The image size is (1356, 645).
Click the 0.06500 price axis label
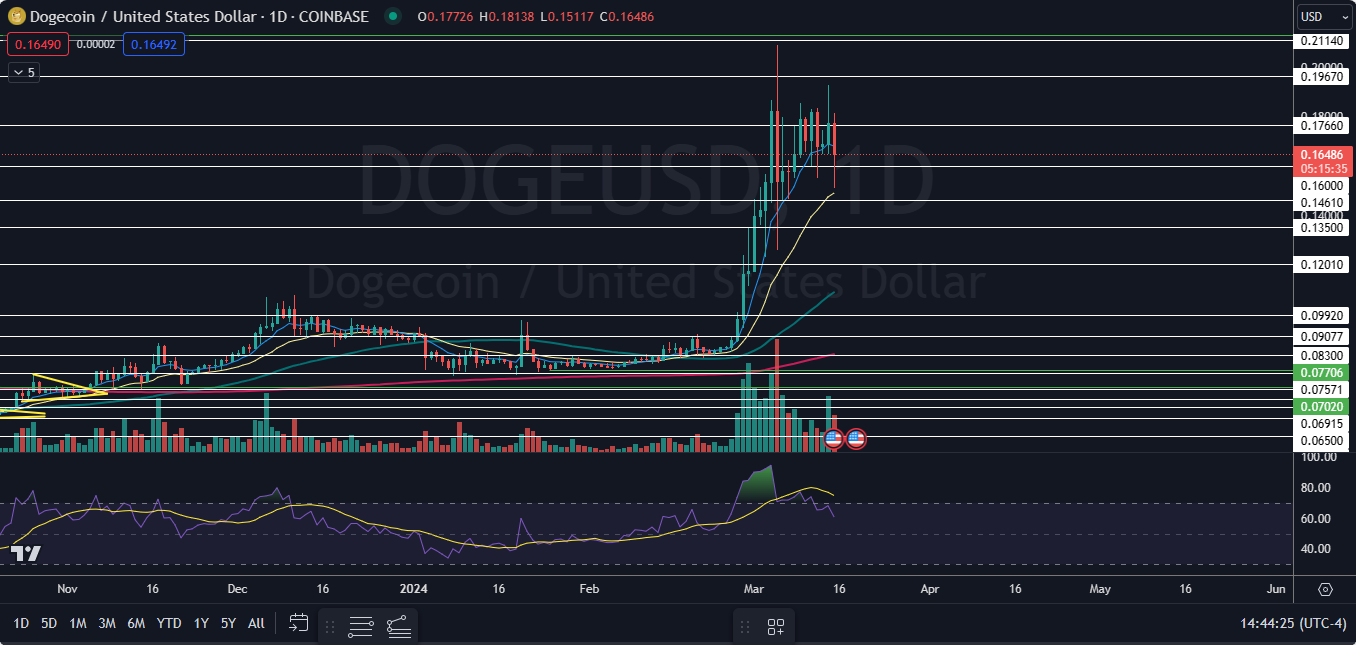click(x=1321, y=440)
